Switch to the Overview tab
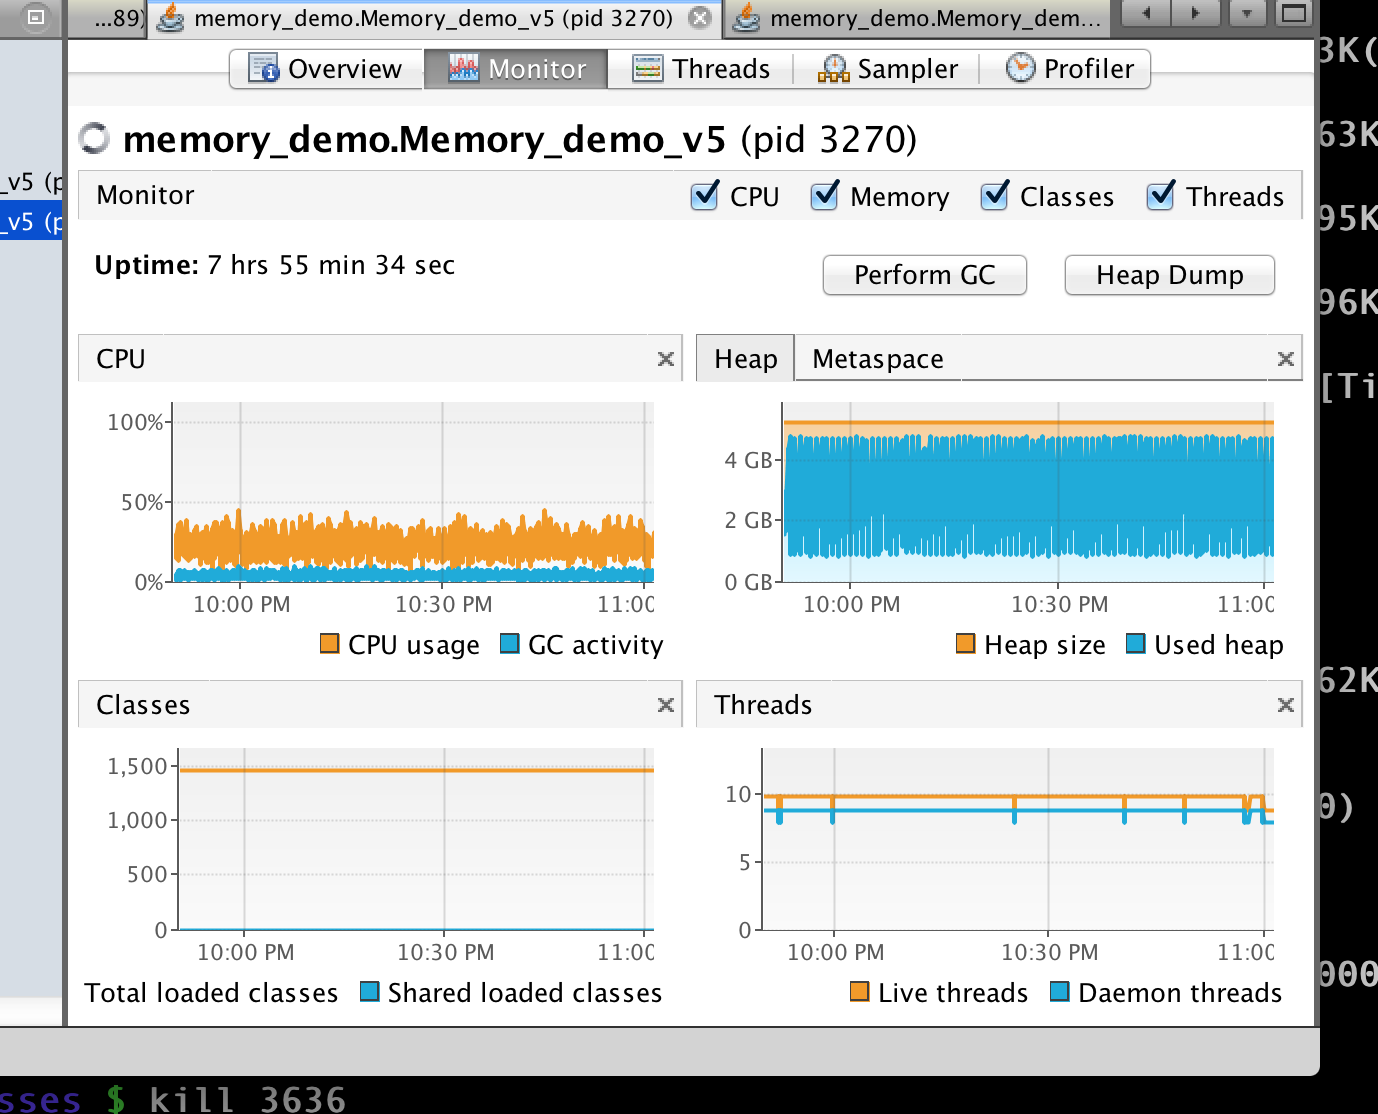This screenshot has width=1378, height=1114. point(326,69)
